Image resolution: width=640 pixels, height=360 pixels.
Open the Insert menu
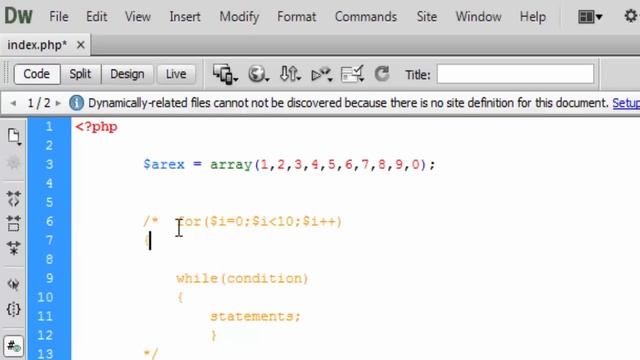tap(185, 17)
